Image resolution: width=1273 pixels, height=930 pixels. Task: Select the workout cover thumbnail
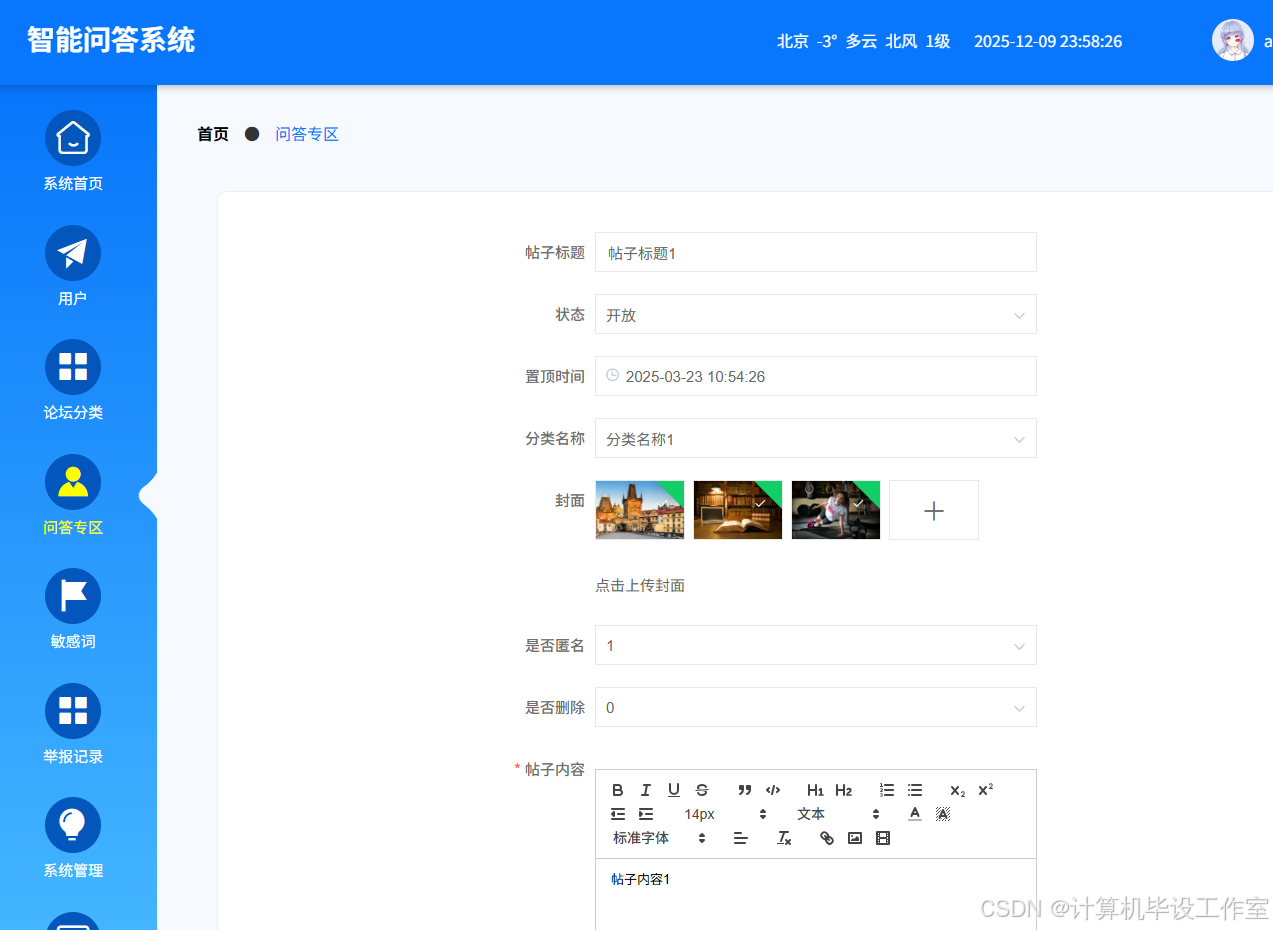[836, 510]
